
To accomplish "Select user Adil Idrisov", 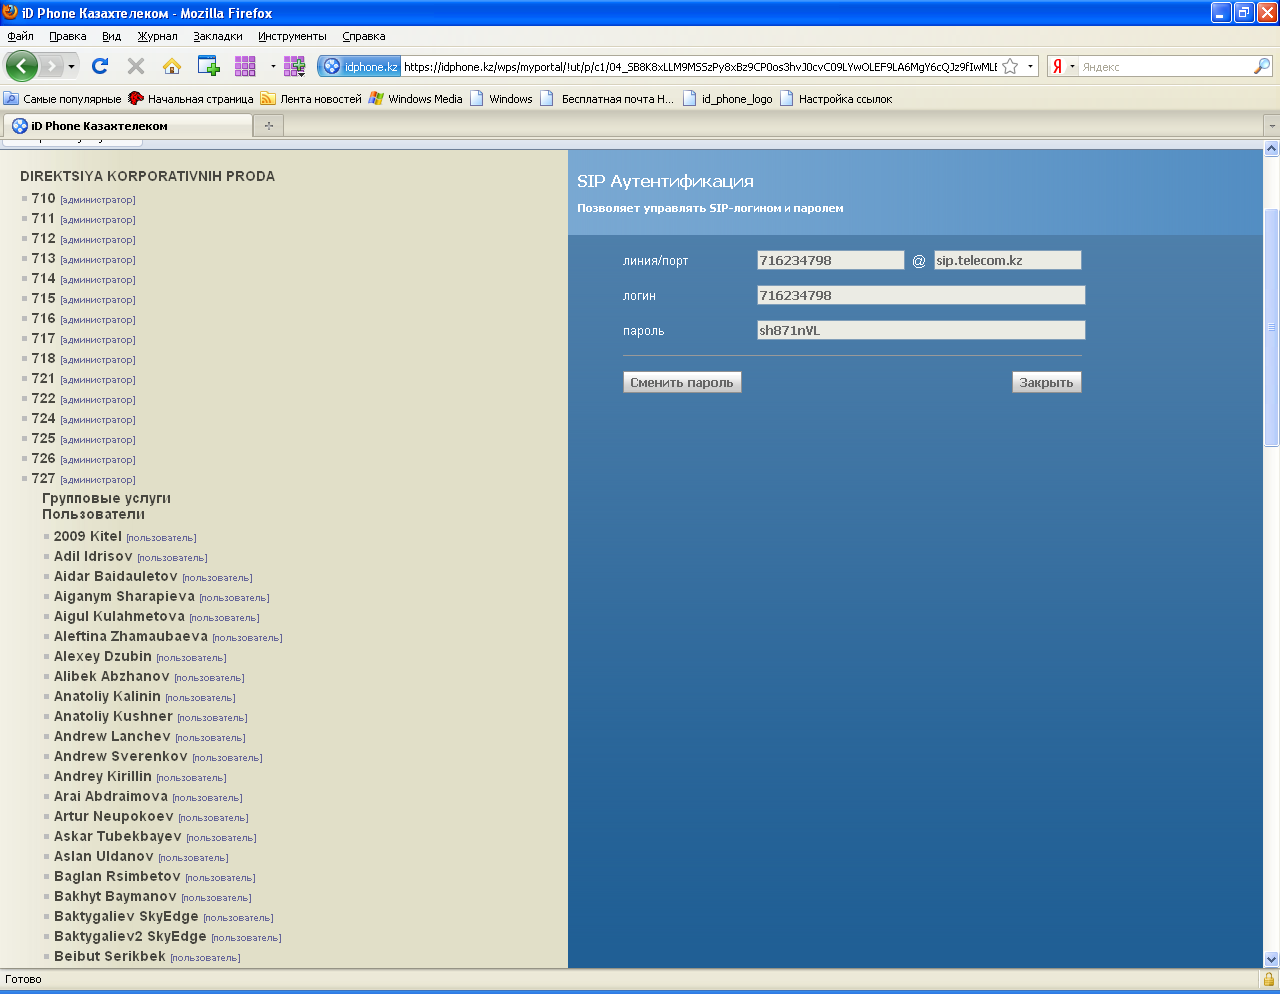I will pyautogui.click(x=93, y=556).
